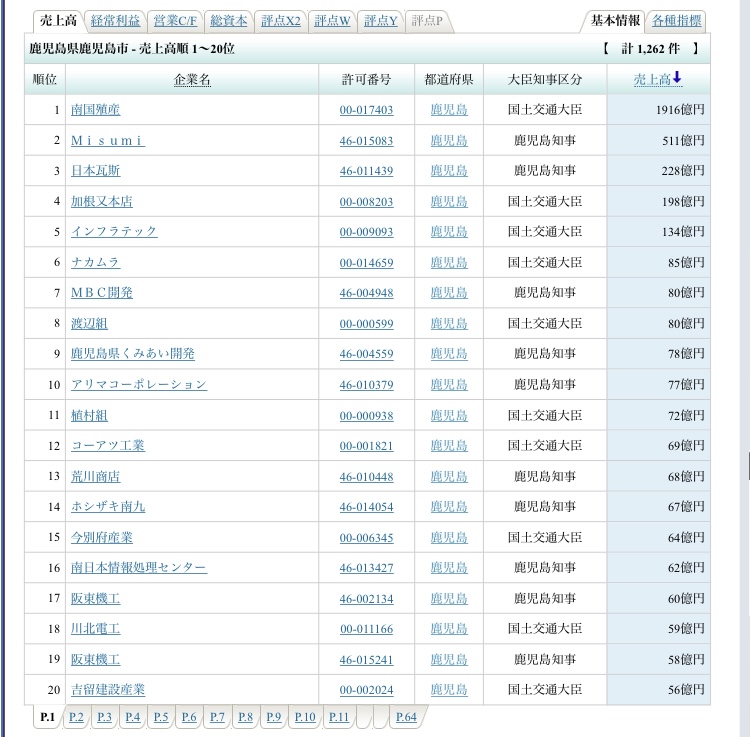Screen dimensions: 750x737
Task: Switch to the 各種指標 tab
Action: [x=676, y=21]
